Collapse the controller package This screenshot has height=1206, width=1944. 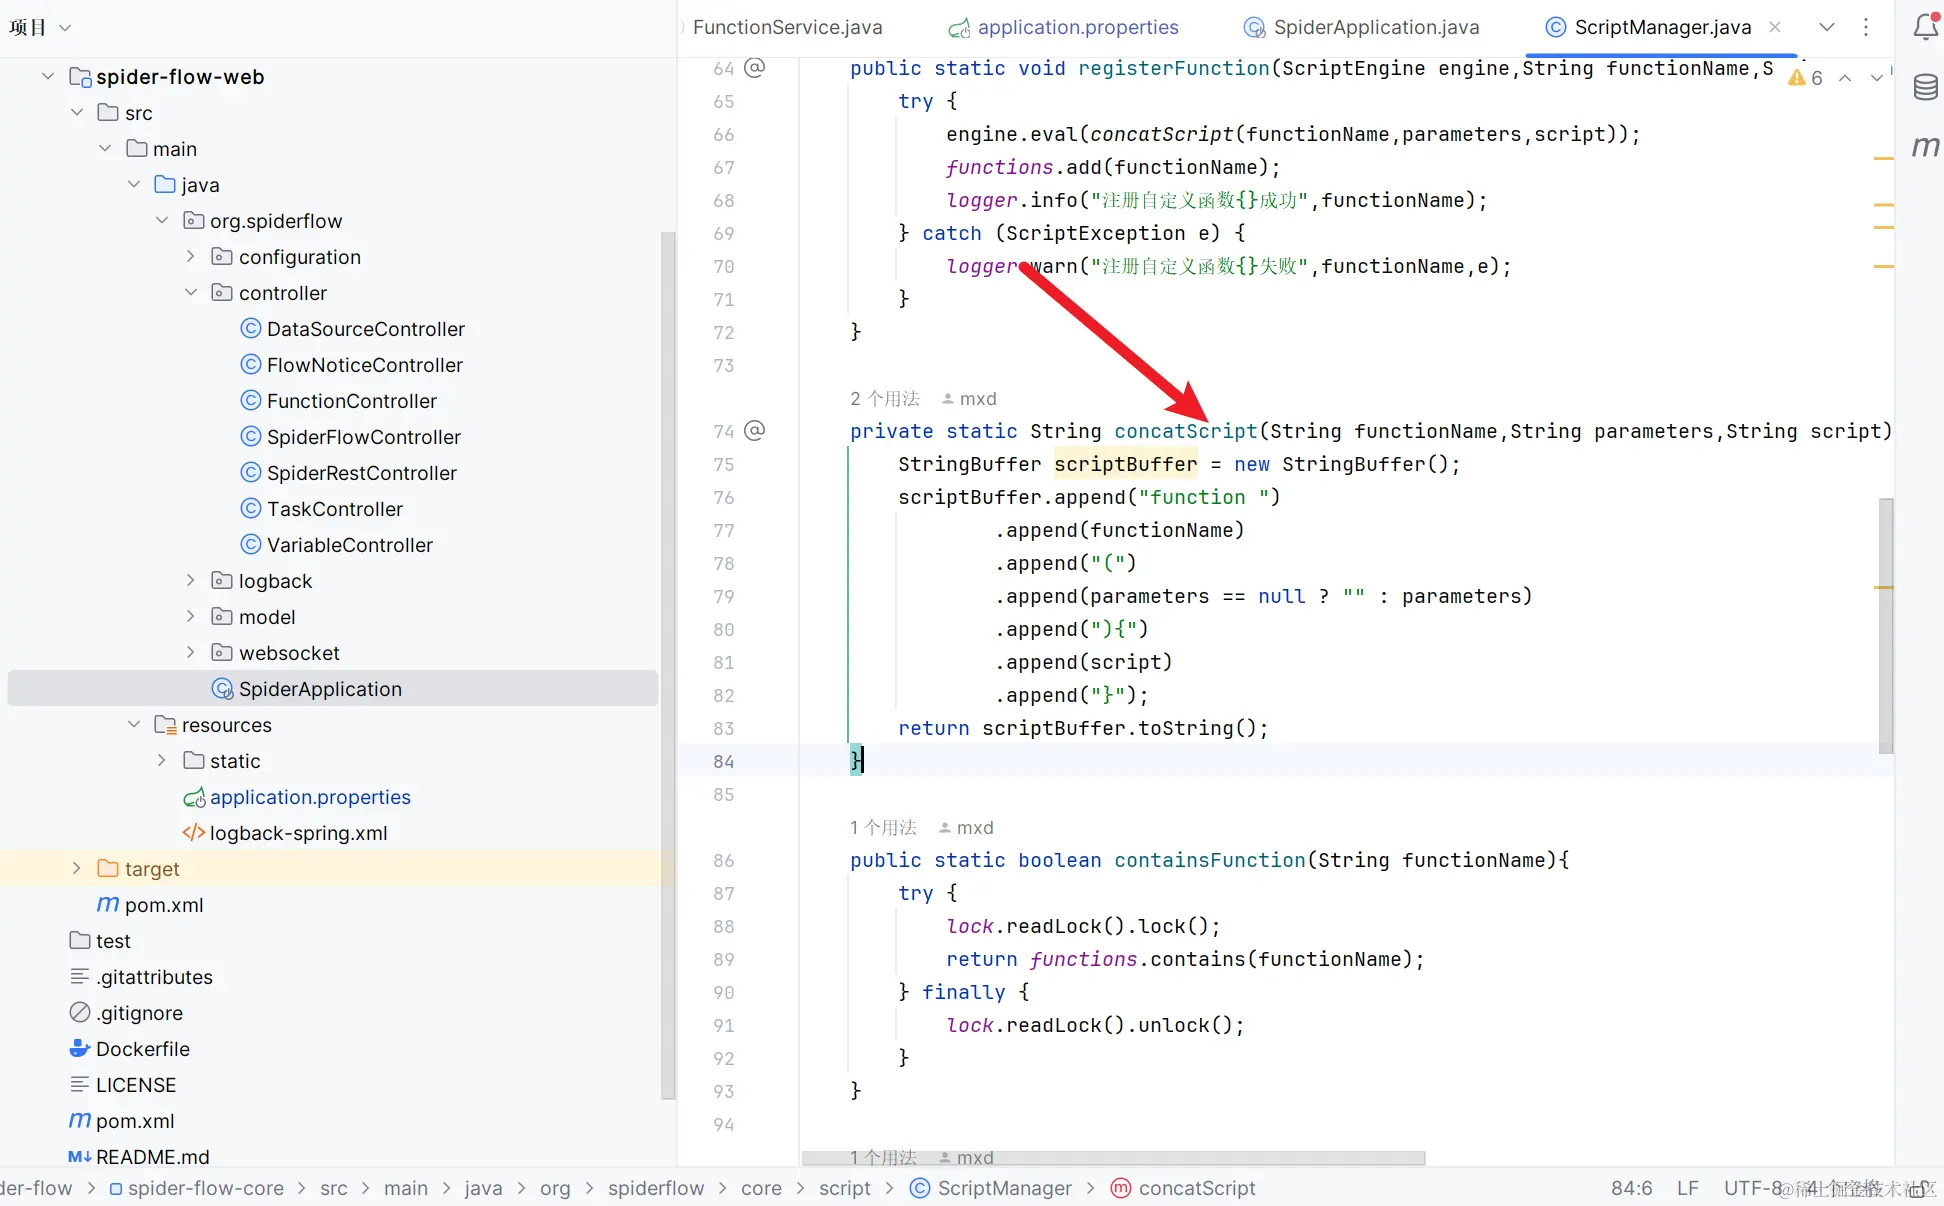tap(191, 293)
